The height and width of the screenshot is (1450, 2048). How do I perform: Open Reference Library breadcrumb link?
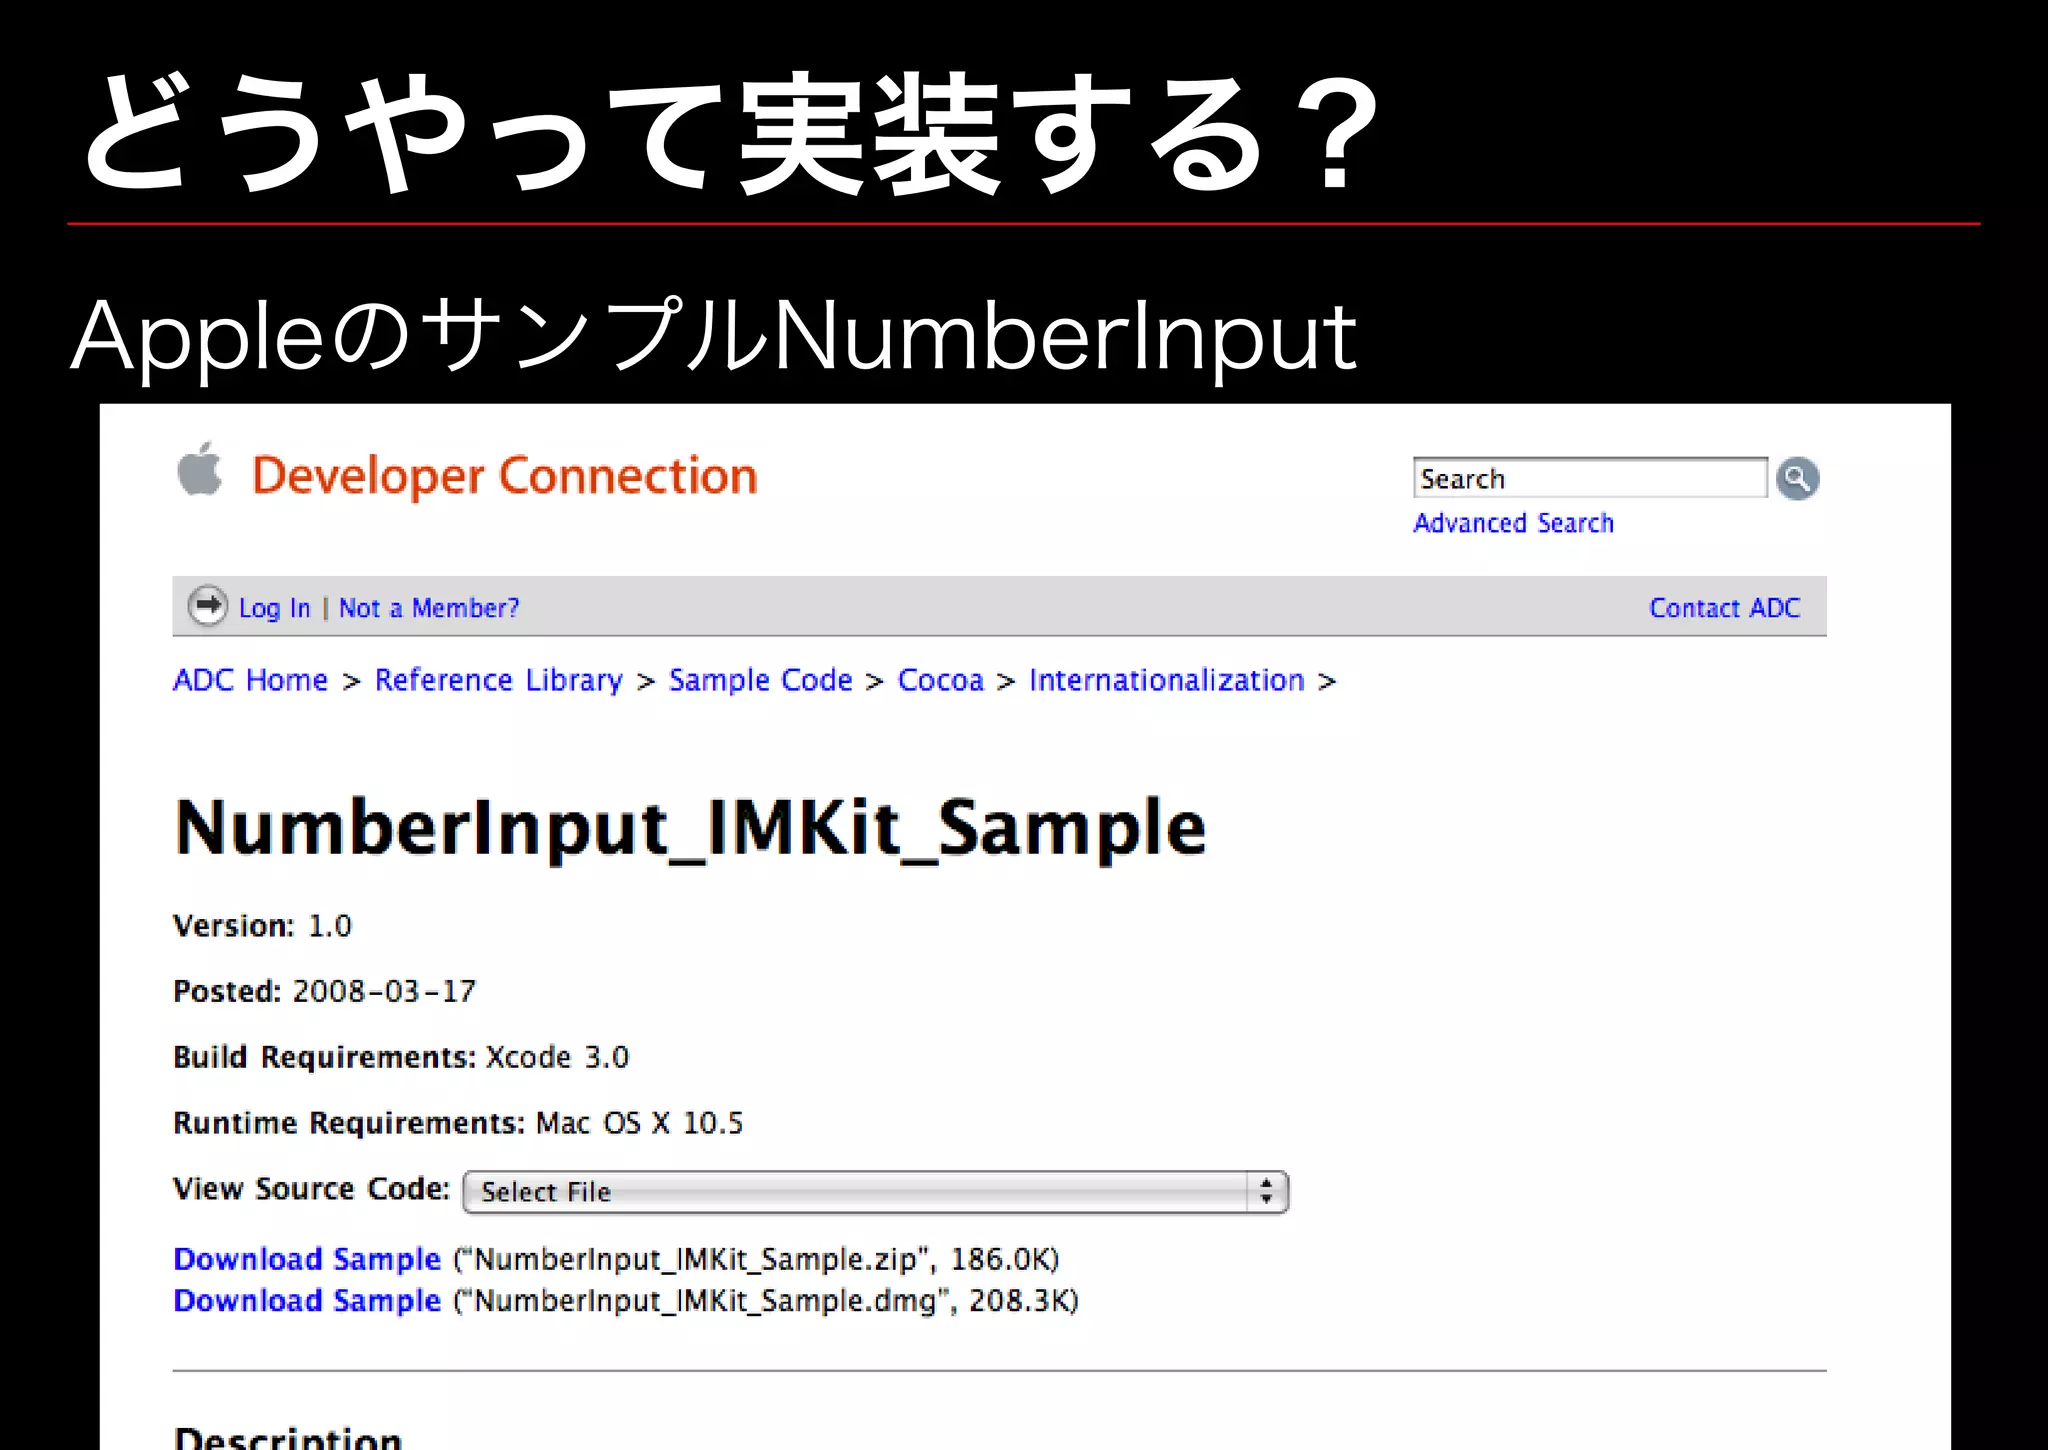(x=498, y=680)
